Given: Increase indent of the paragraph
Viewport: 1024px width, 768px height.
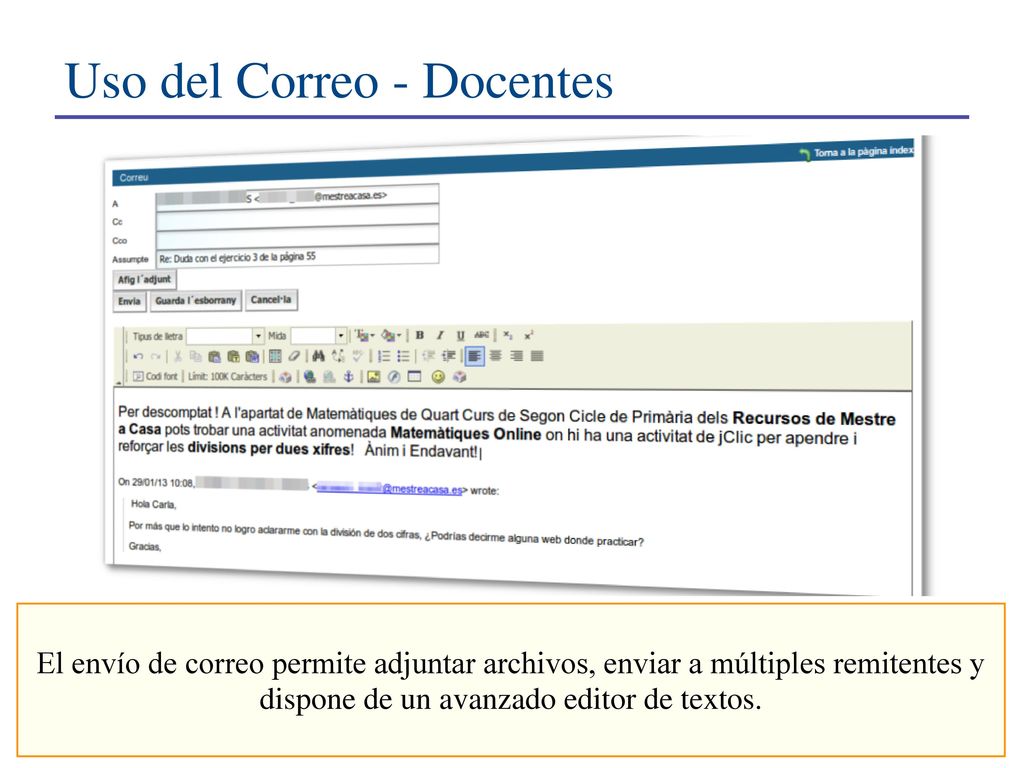Looking at the screenshot, I should click(x=449, y=356).
